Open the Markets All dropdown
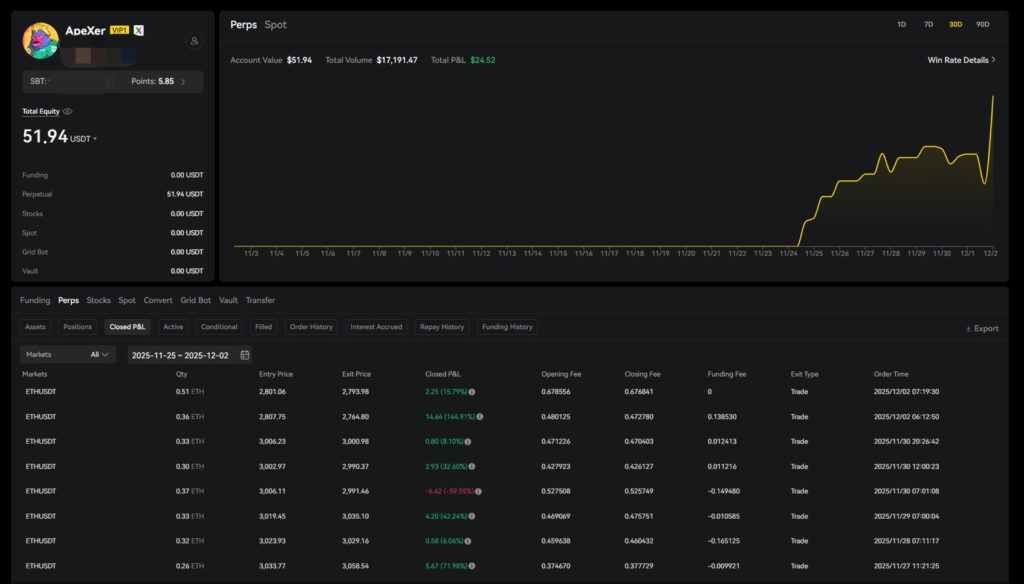Image resolution: width=1024 pixels, height=584 pixels. [x=68, y=355]
